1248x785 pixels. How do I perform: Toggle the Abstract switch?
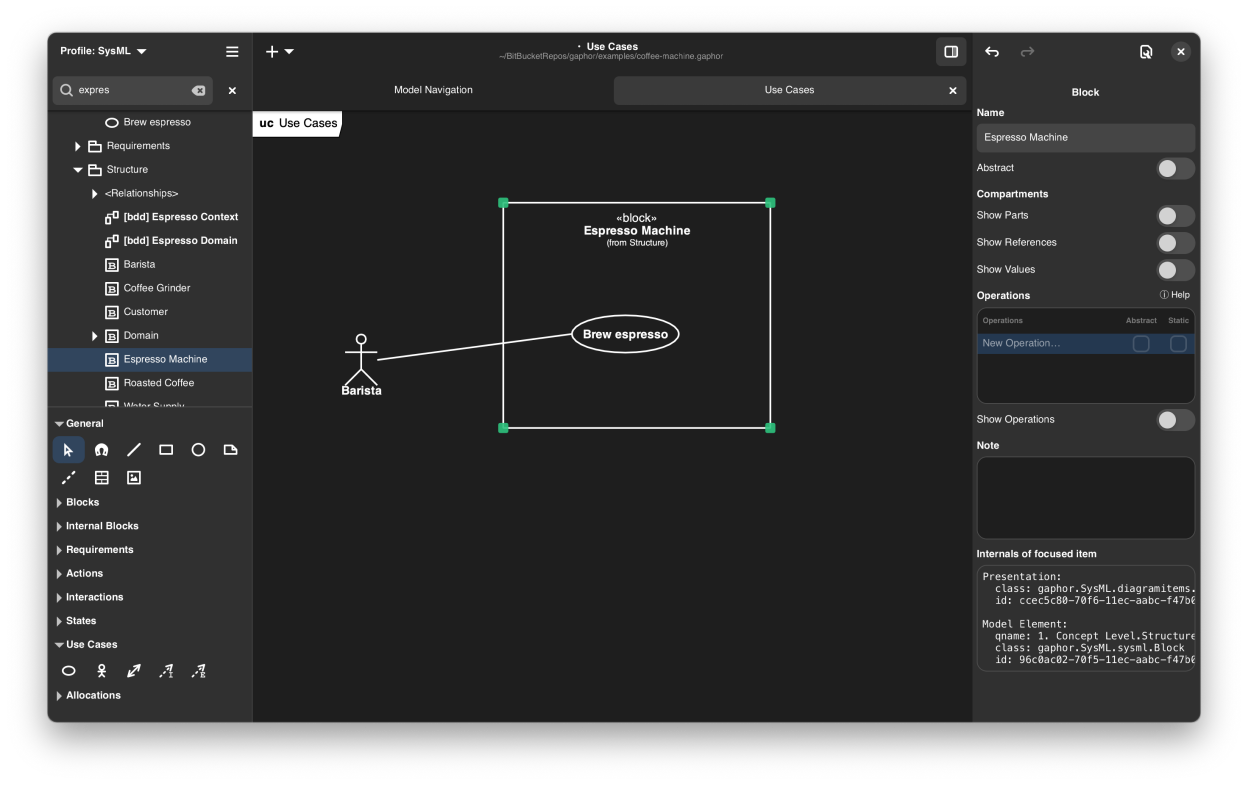click(x=1175, y=168)
